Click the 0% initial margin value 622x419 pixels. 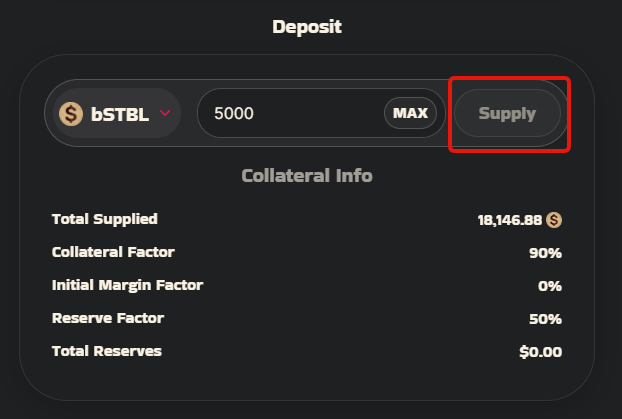click(549, 286)
